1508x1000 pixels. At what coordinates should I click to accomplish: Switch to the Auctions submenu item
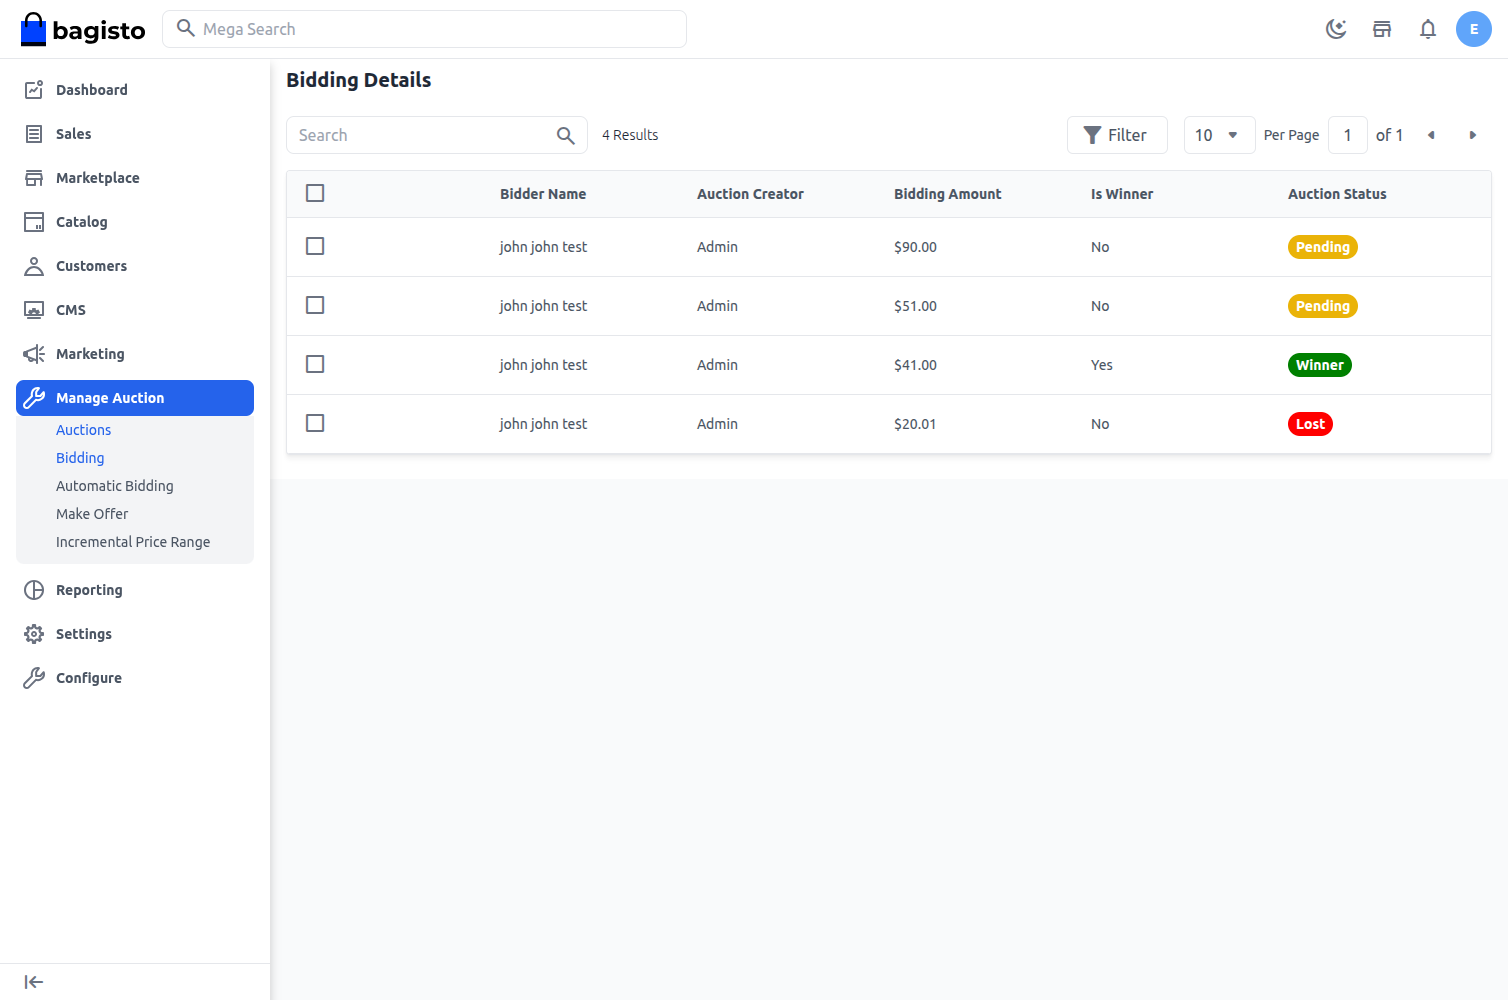coord(83,429)
